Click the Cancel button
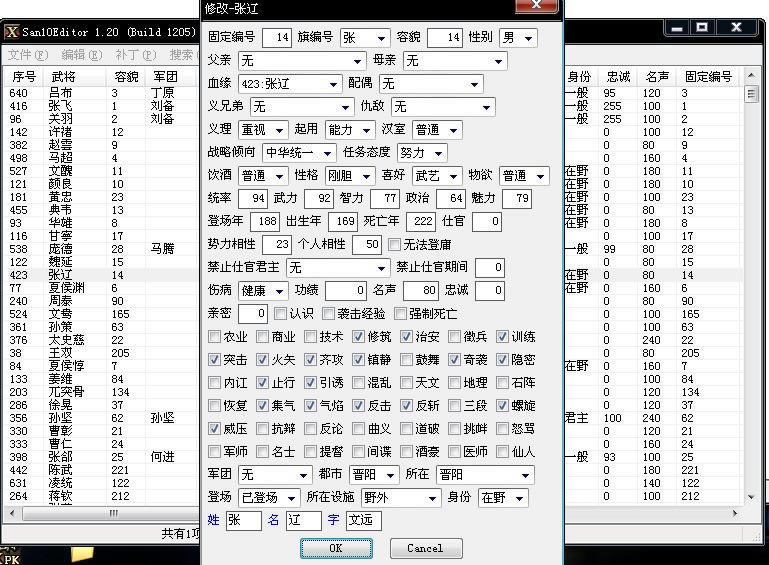 pos(425,548)
